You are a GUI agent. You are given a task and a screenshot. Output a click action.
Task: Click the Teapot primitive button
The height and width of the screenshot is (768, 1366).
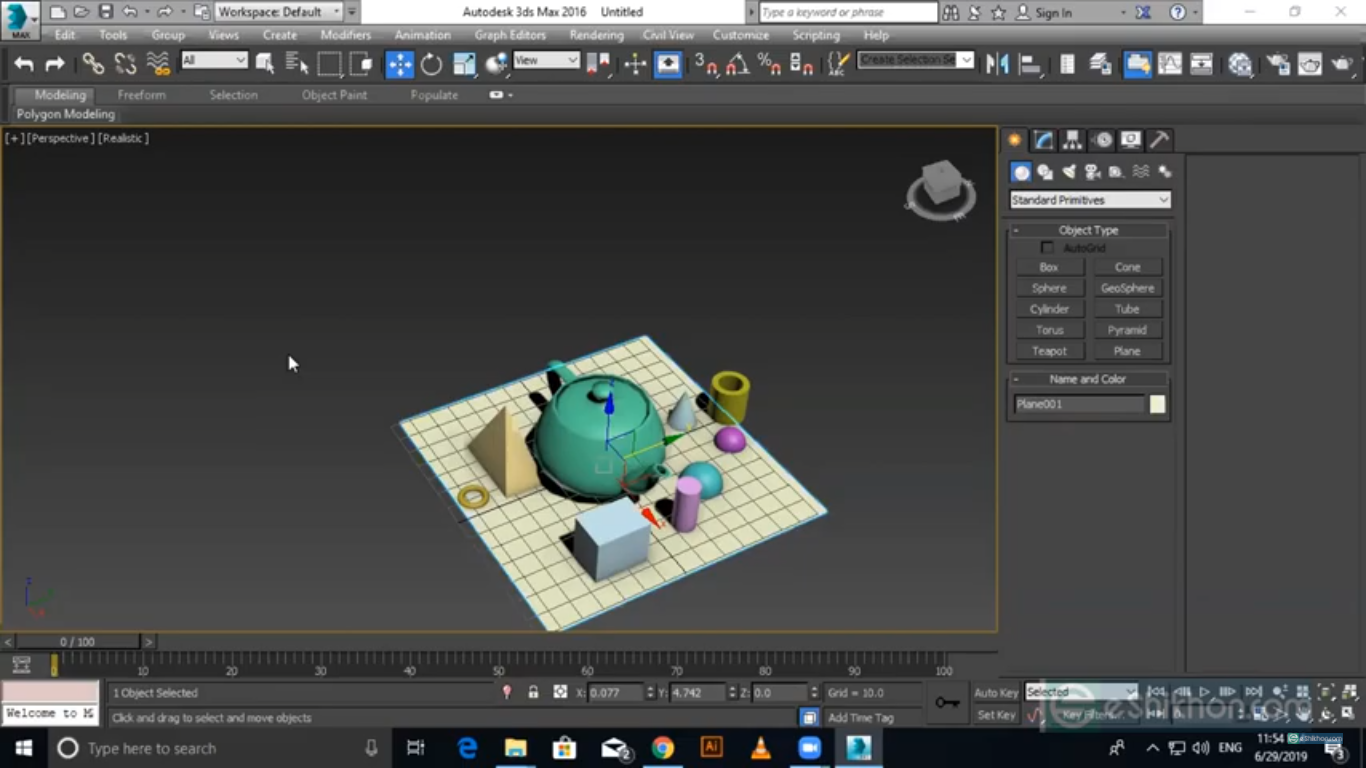coord(1049,351)
